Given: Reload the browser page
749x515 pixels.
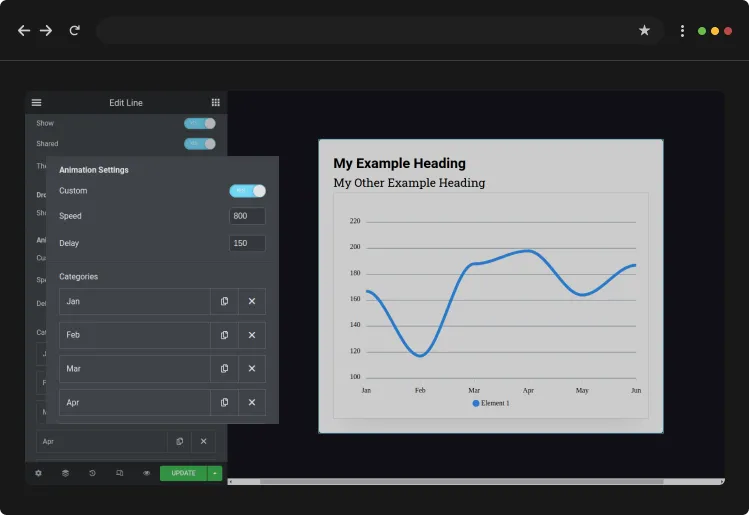Looking at the screenshot, I should (x=75, y=31).
